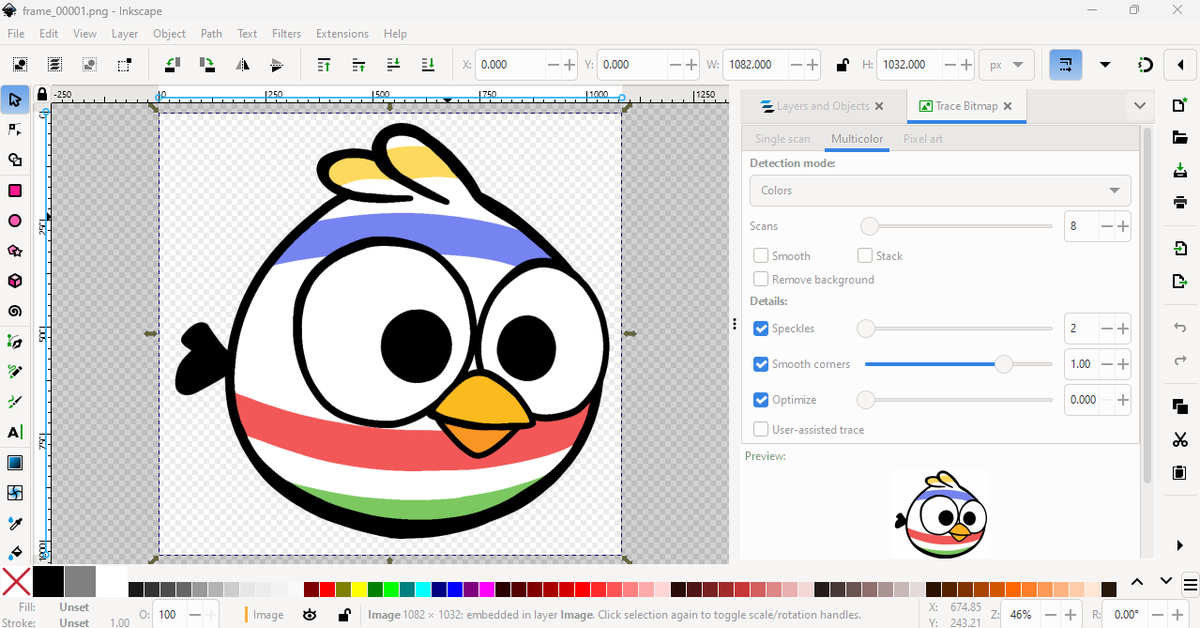
Task: Click the Save document icon
Action: (x=1180, y=172)
